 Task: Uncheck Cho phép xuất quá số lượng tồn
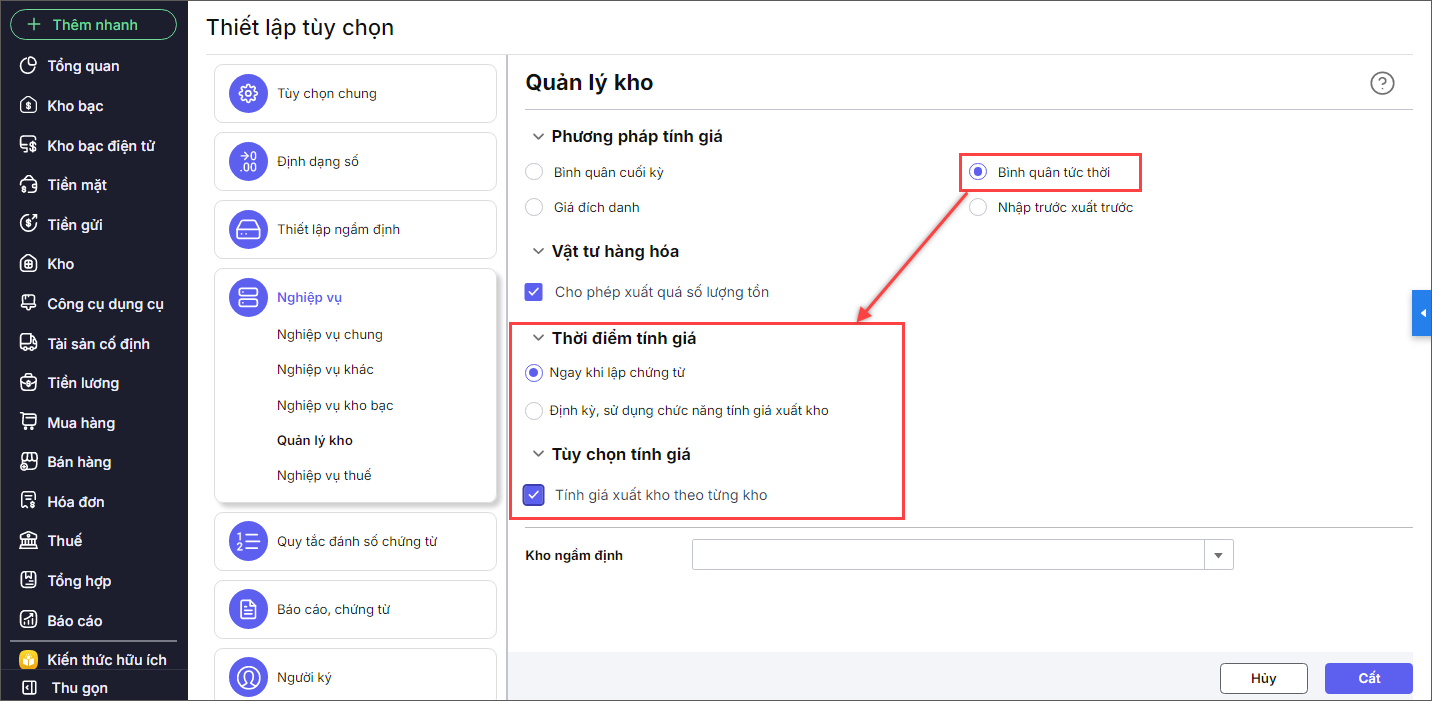(534, 292)
